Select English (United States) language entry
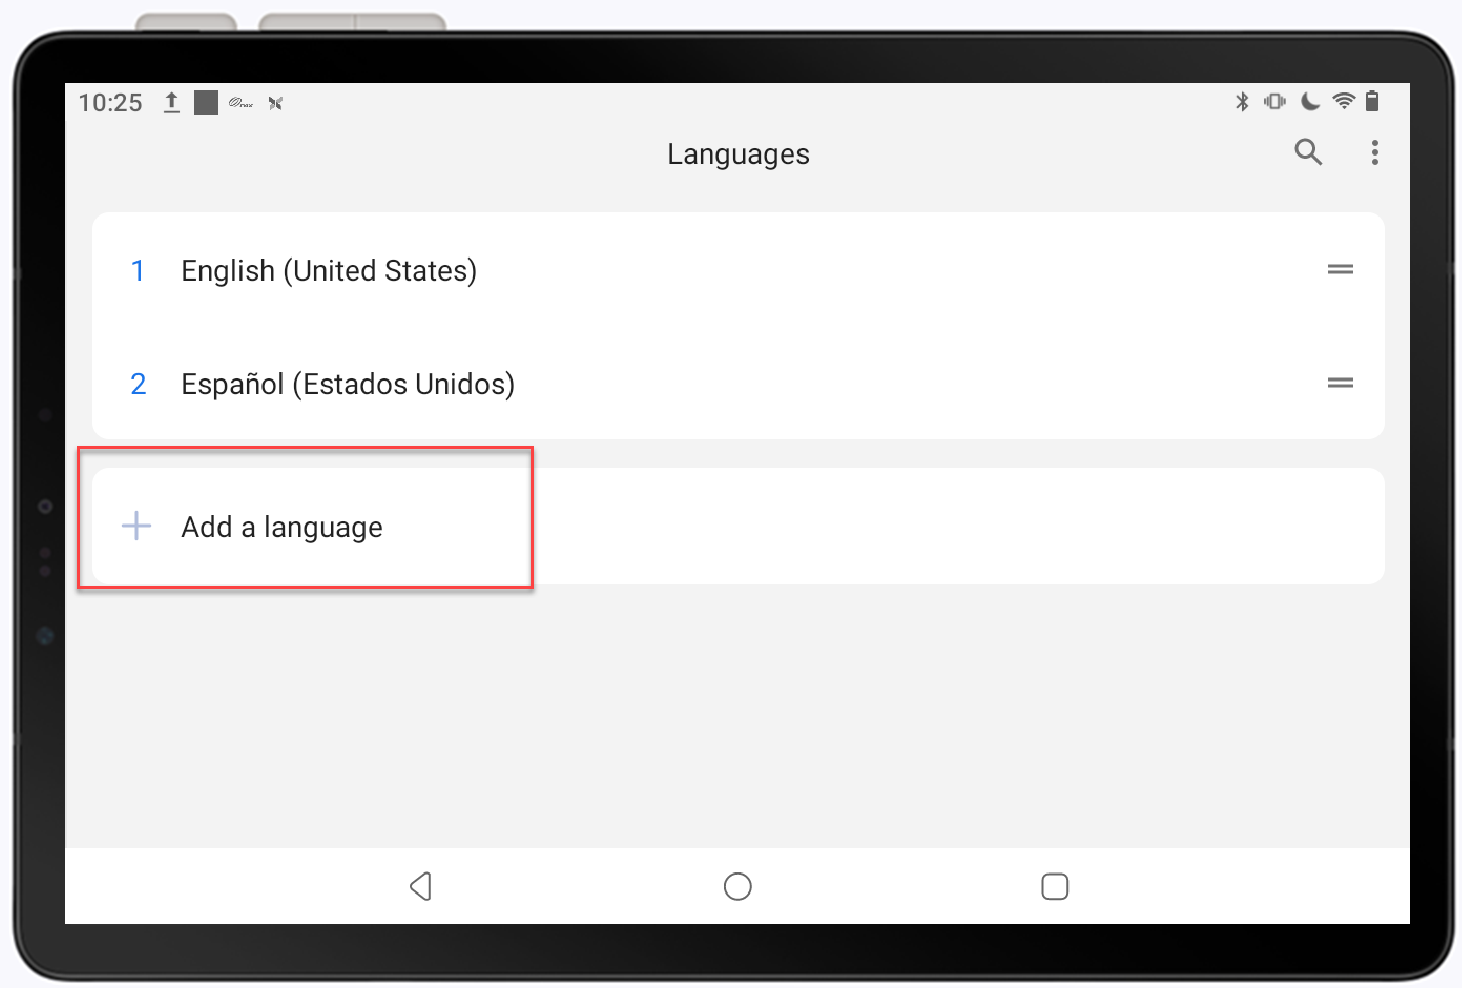 click(329, 270)
